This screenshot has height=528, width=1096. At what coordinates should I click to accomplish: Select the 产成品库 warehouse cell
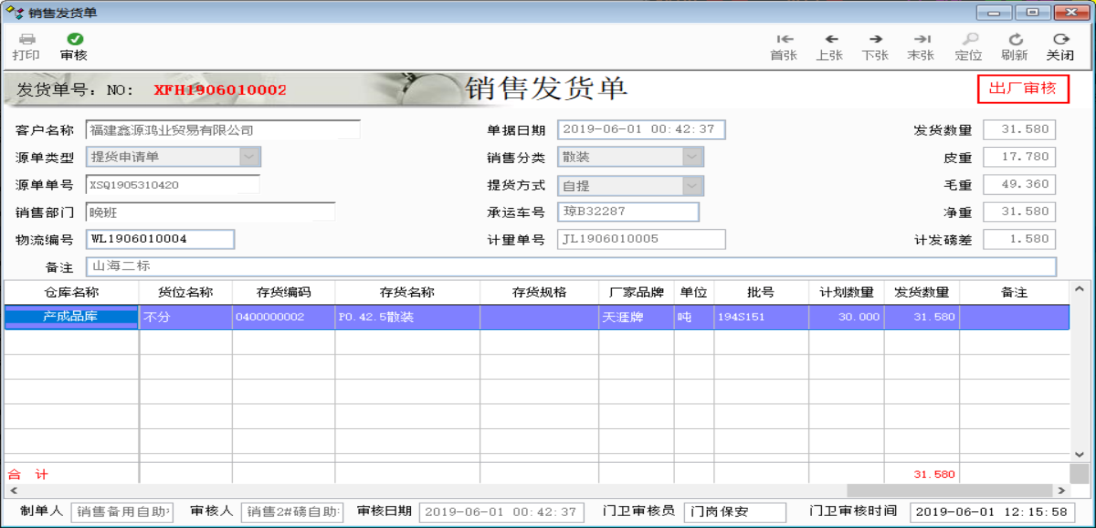[x=71, y=317]
